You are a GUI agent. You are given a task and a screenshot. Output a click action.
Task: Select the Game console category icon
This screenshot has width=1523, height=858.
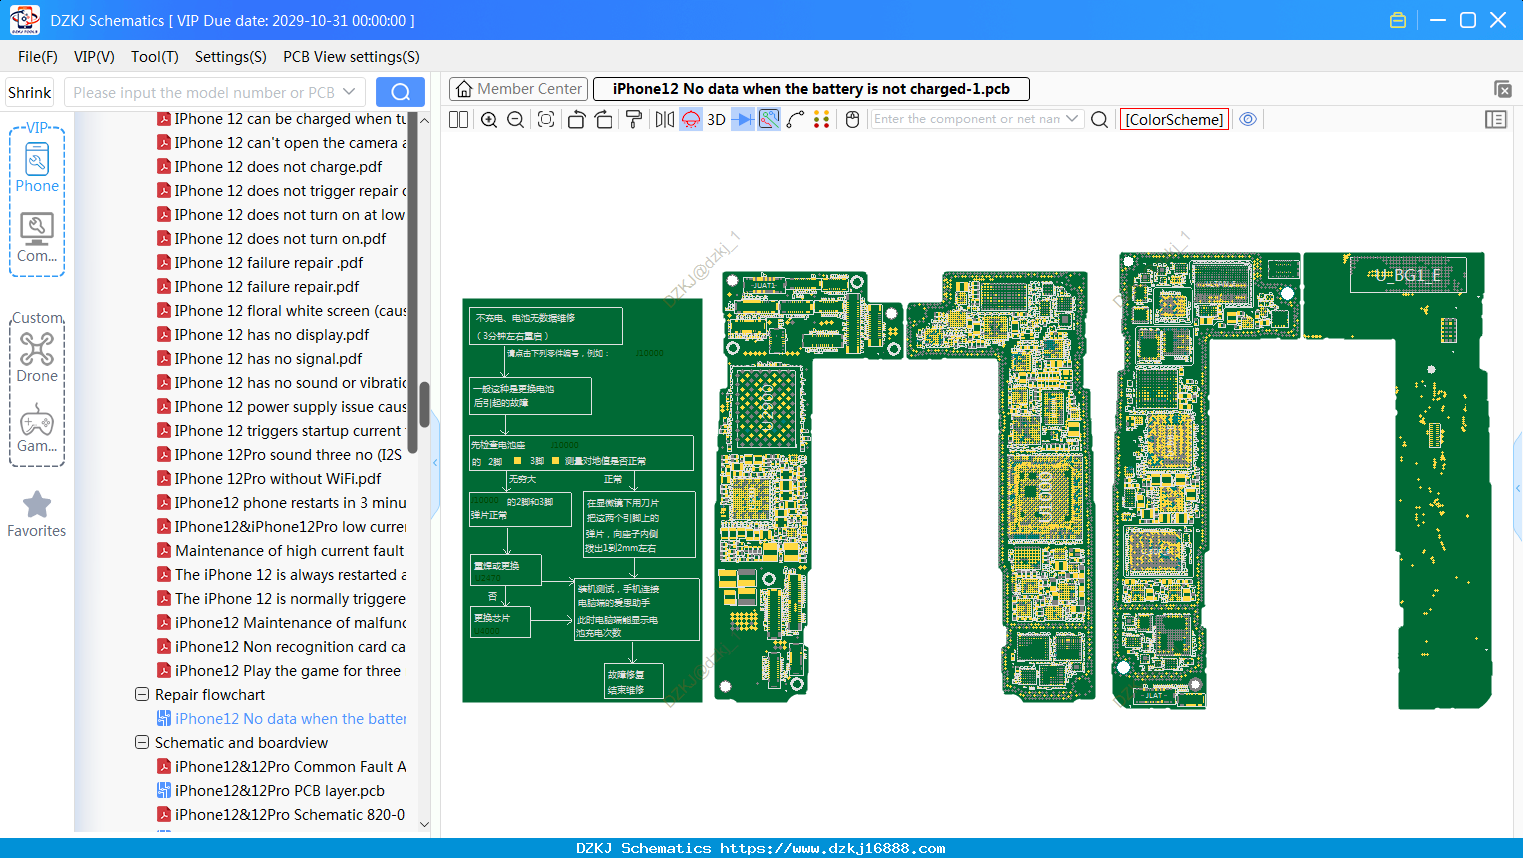coord(37,428)
